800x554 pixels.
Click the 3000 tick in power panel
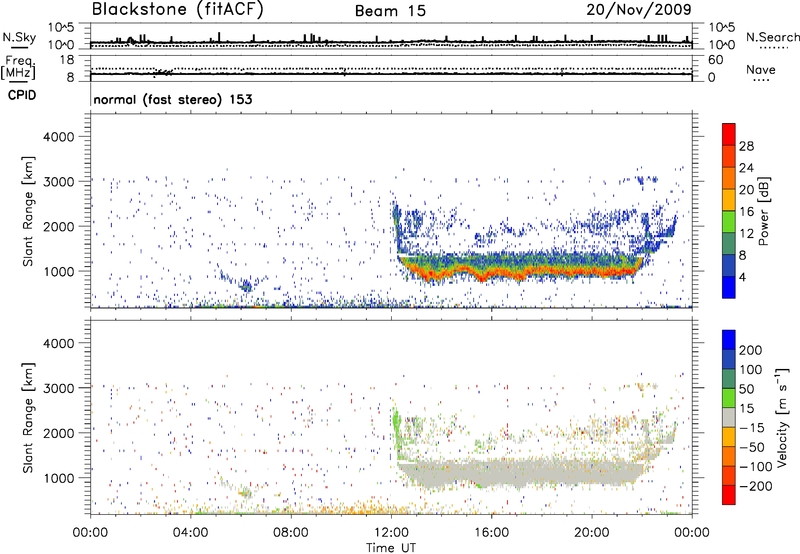(x=59, y=182)
